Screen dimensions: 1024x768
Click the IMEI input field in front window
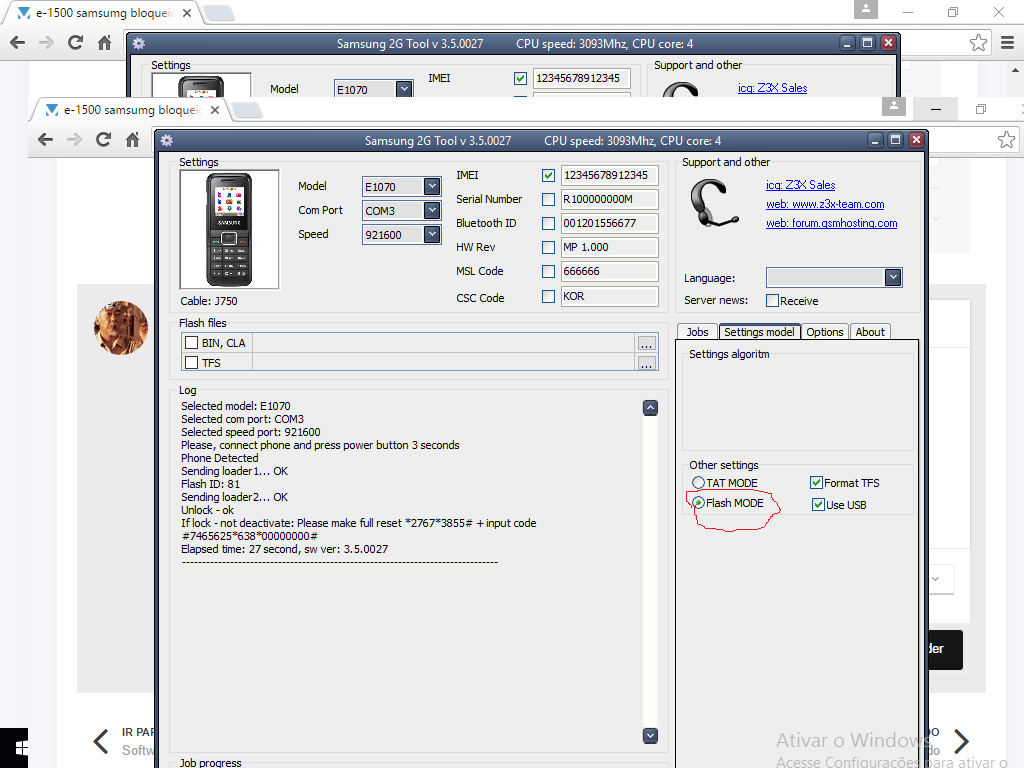609,176
